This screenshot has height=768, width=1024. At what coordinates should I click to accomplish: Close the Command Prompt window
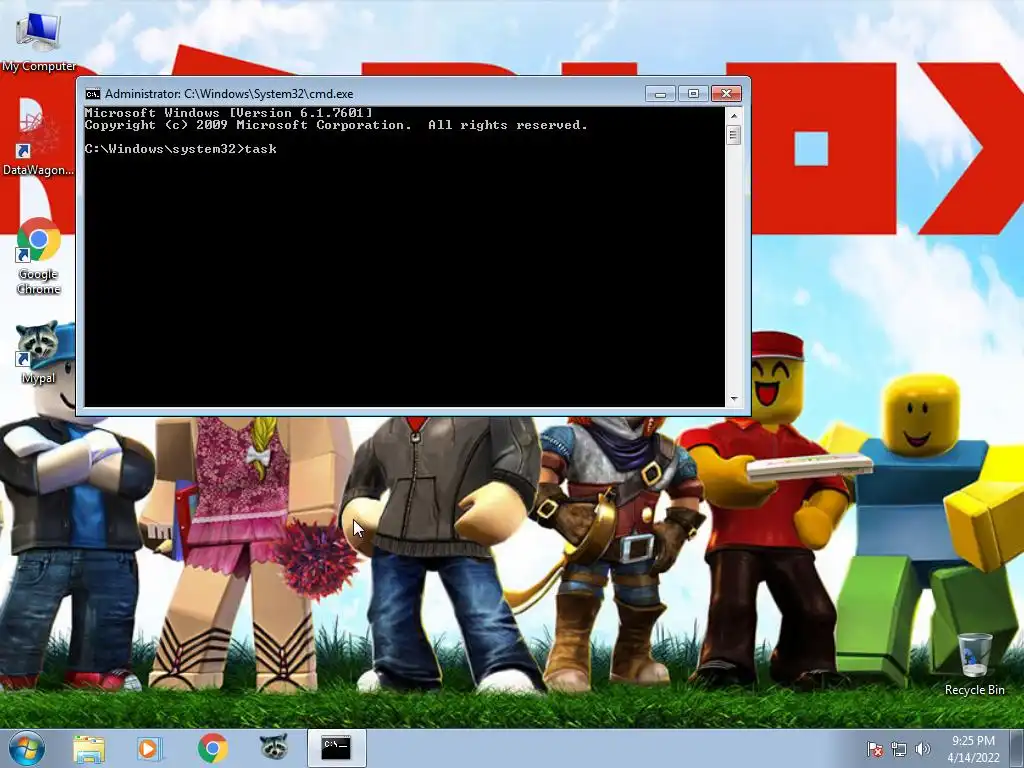coord(726,94)
